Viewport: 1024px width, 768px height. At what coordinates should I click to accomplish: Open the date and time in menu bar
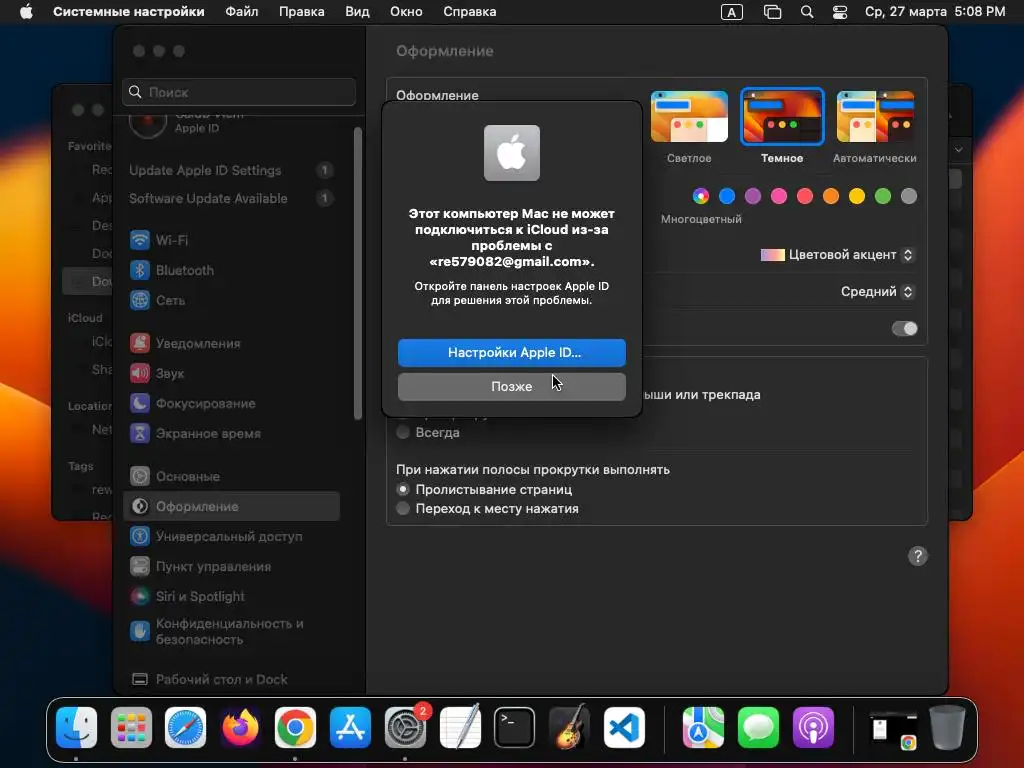935,12
